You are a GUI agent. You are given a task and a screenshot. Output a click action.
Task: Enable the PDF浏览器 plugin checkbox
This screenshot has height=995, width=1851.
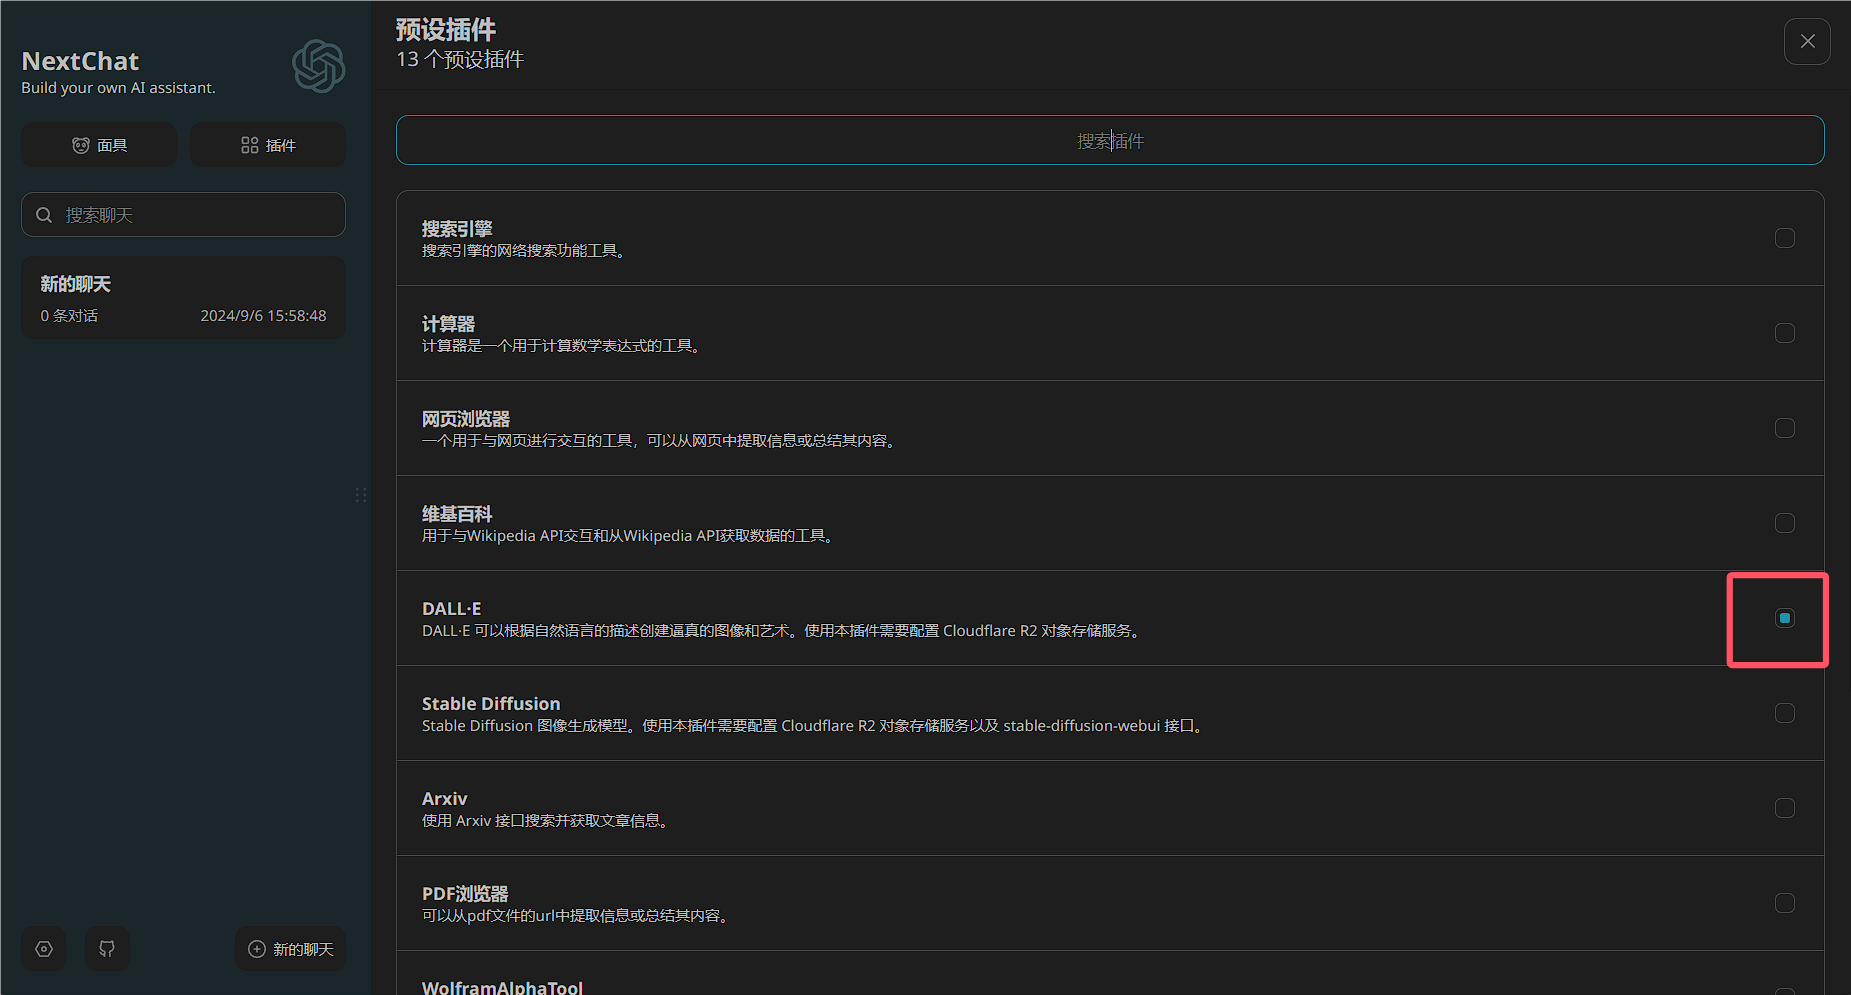coord(1785,903)
